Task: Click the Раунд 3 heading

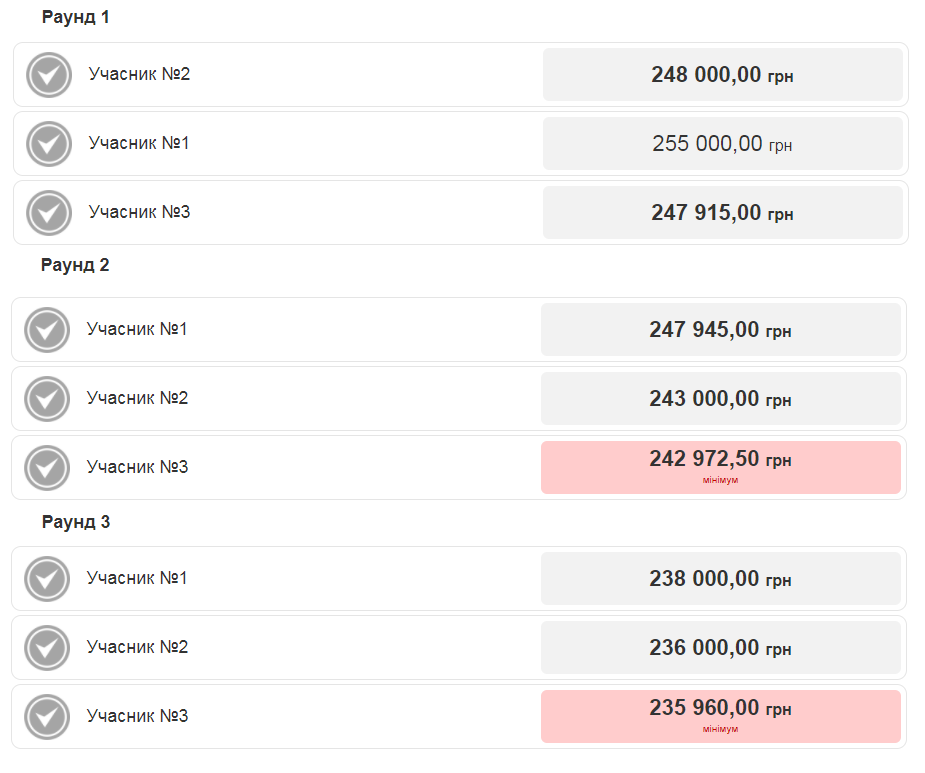Action: point(76,522)
